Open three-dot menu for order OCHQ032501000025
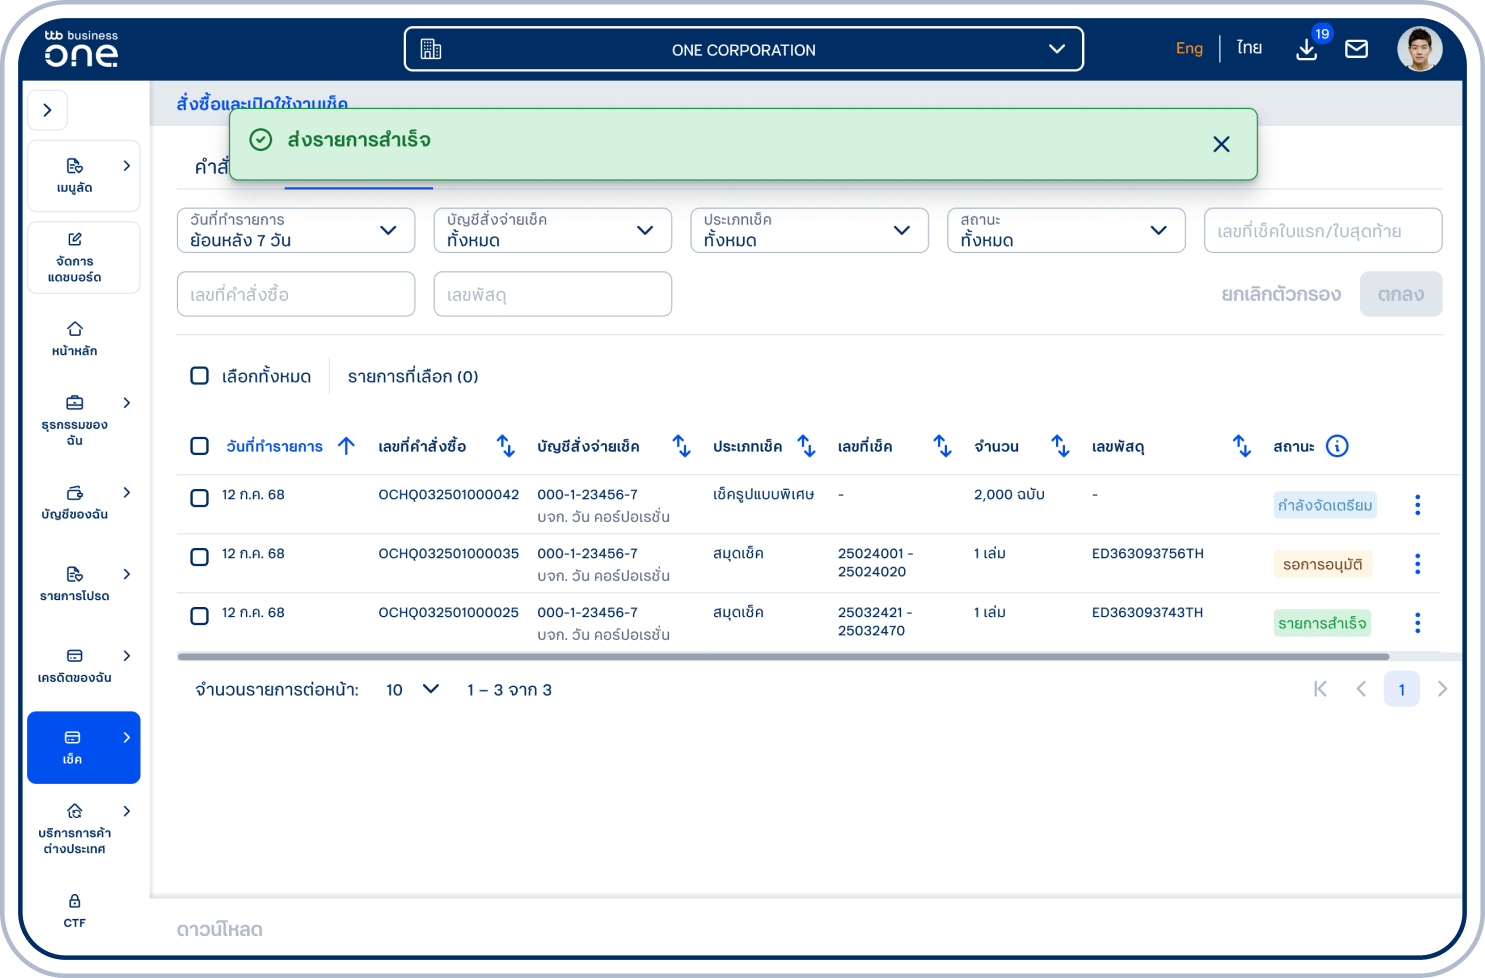 (x=1417, y=623)
